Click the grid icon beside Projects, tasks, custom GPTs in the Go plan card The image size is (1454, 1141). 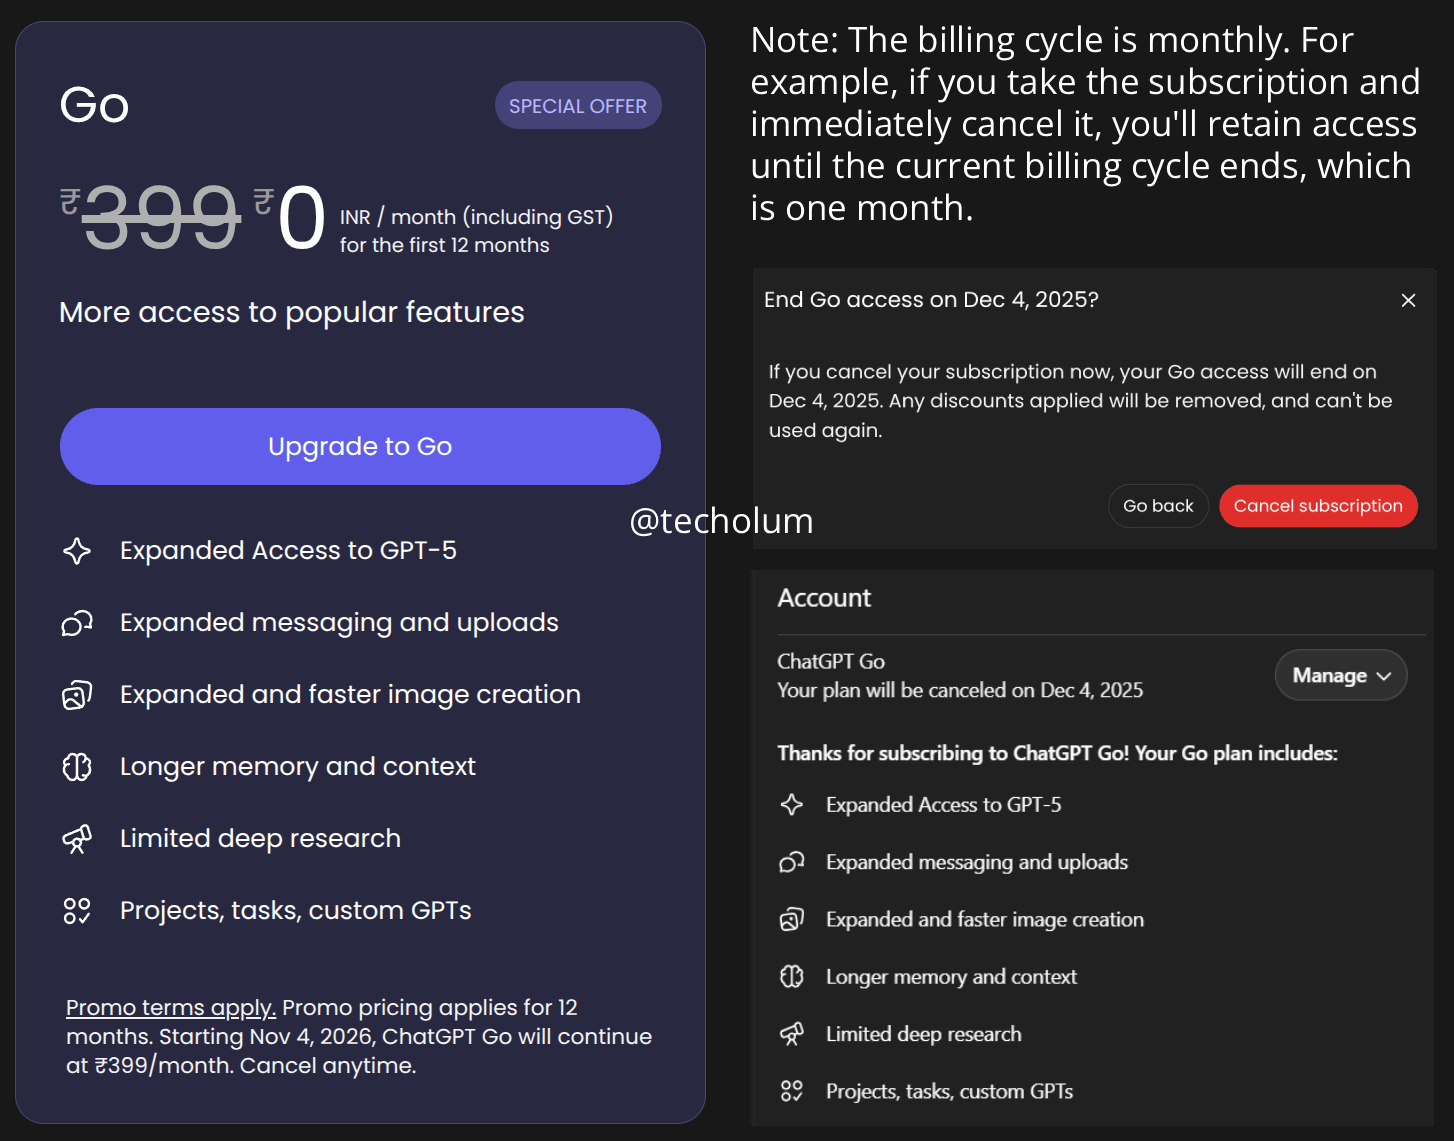pos(77,911)
